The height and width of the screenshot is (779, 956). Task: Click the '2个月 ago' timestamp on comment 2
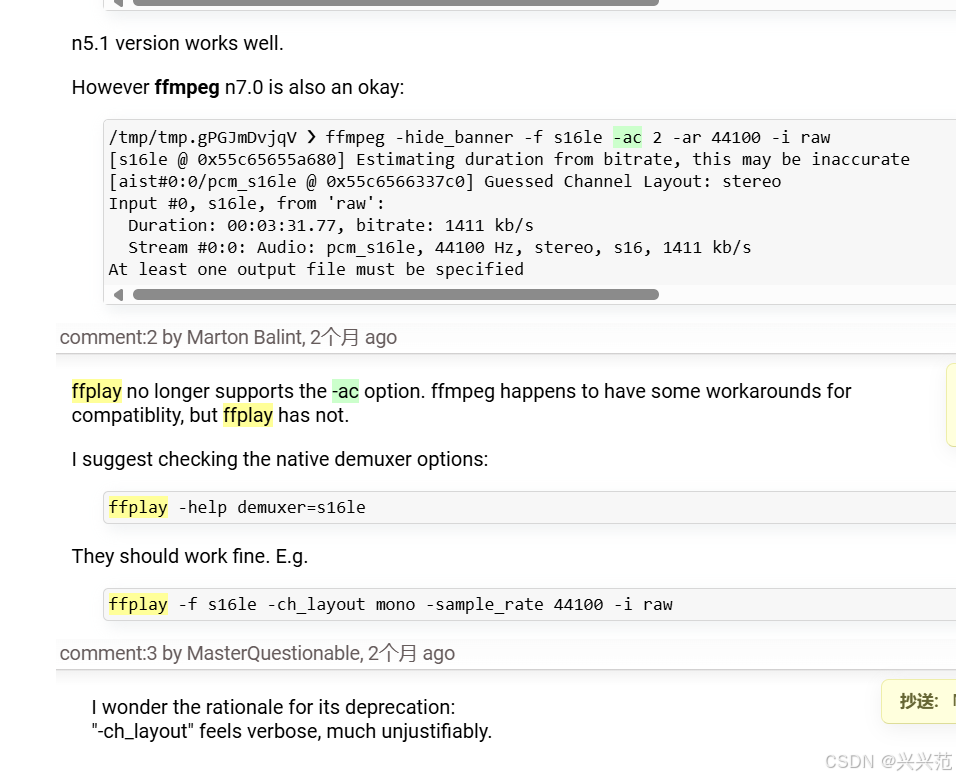(x=354, y=337)
